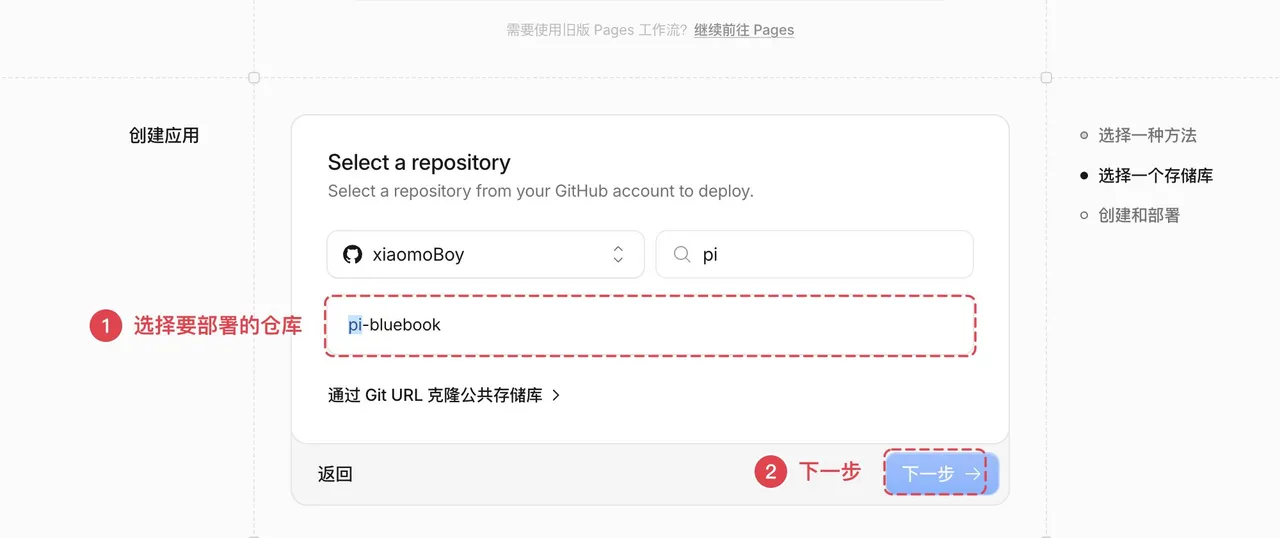Jump to the '创建和部署' step
Viewport: 1280px width, 538px height.
coord(1139,215)
